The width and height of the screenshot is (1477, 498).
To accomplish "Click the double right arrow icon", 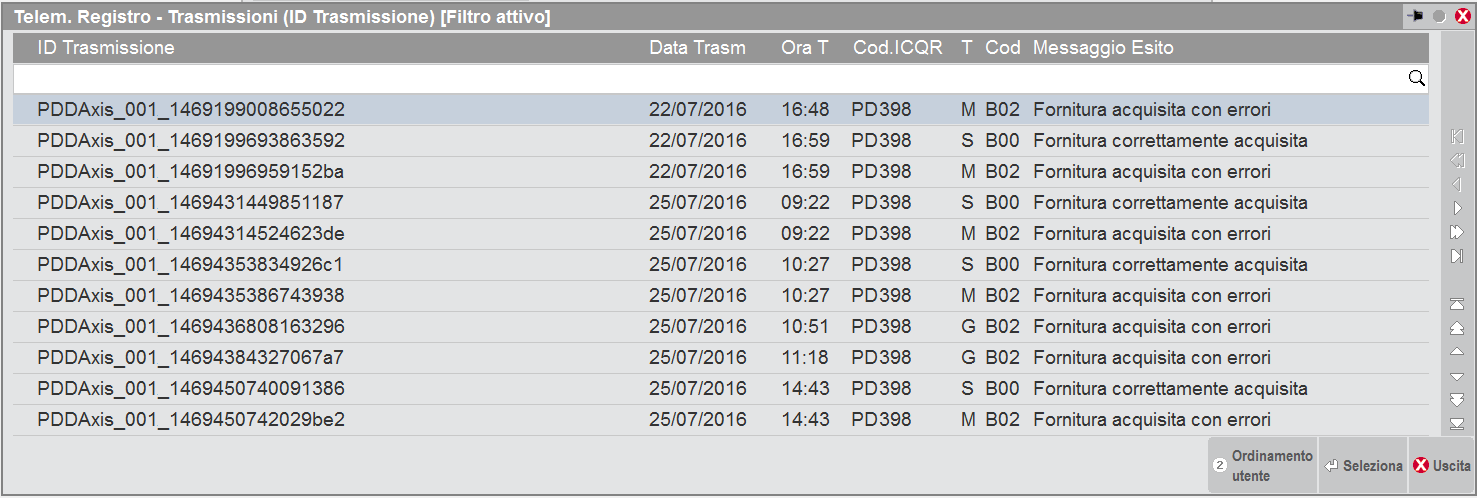I will pos(1456,232).
